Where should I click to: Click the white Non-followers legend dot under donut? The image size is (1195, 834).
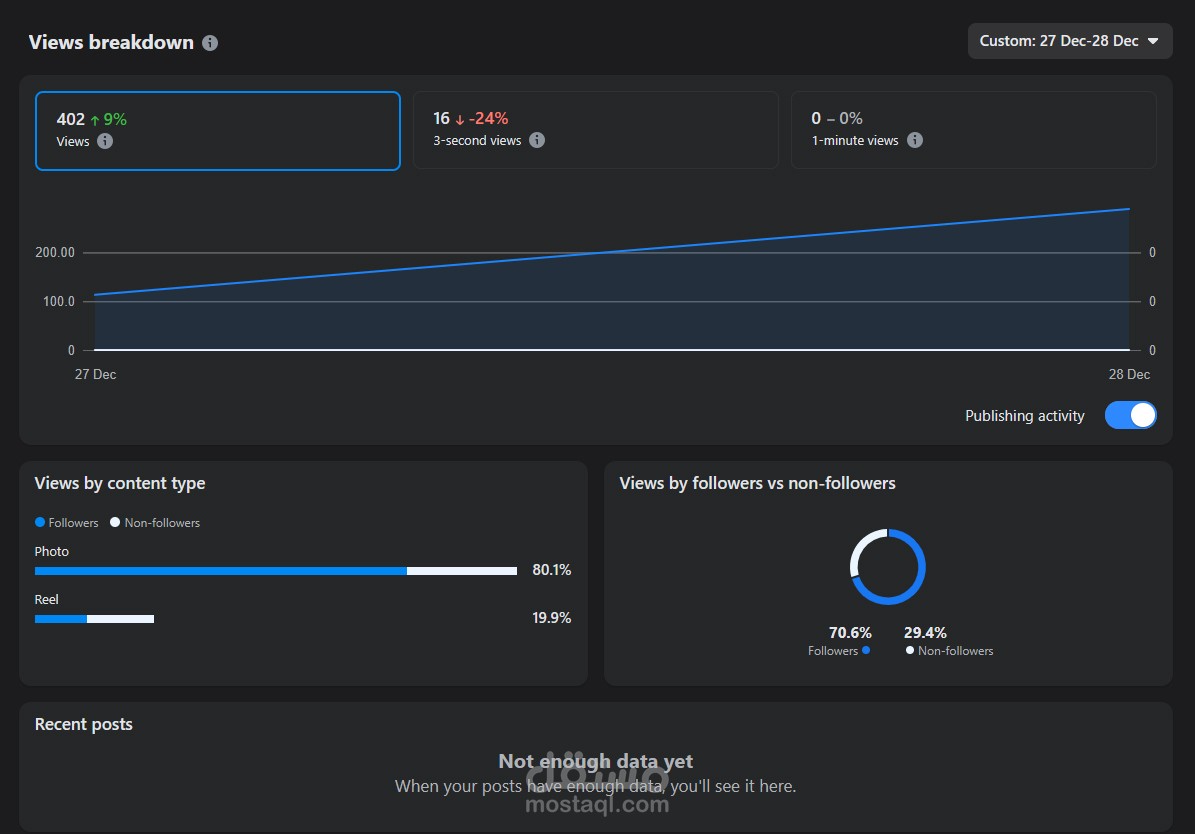pyautogui.click(x=910, y=650)
